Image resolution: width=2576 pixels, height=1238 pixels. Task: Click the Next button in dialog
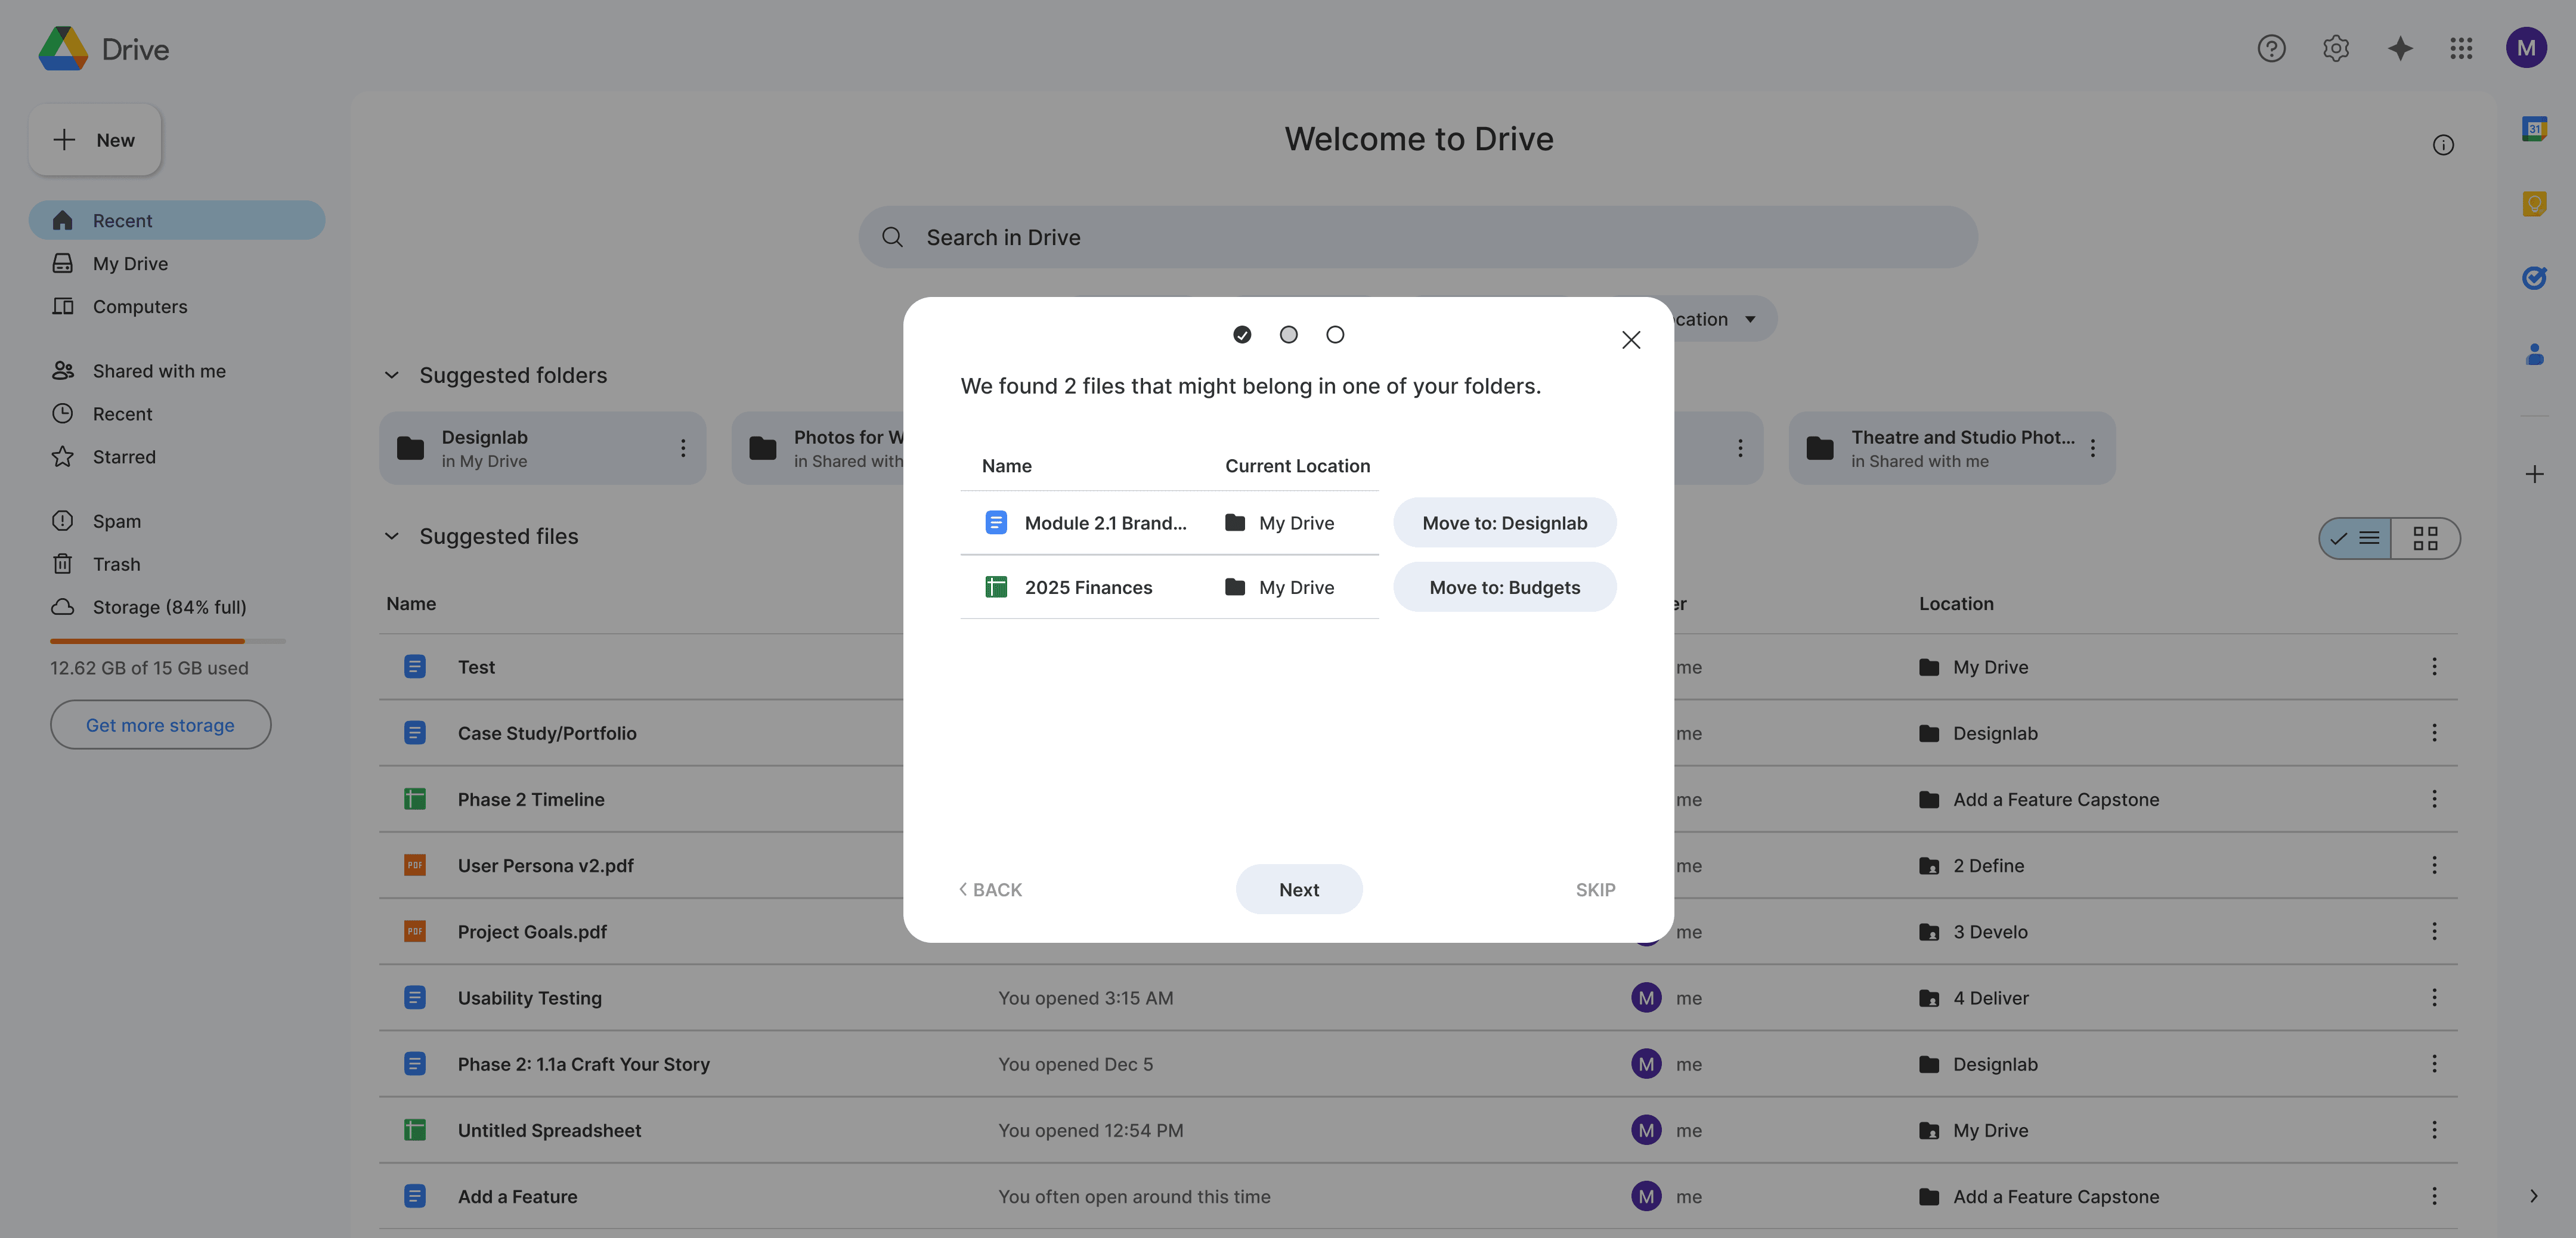[x=1298, y=889]
